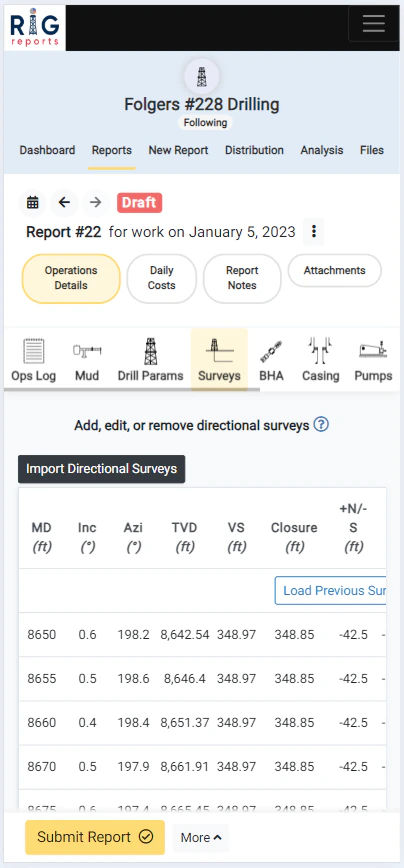Viewport: 404px width, 868px height.
Task: Click the Load Previous Surveys button
Action: tap(330, 591)
